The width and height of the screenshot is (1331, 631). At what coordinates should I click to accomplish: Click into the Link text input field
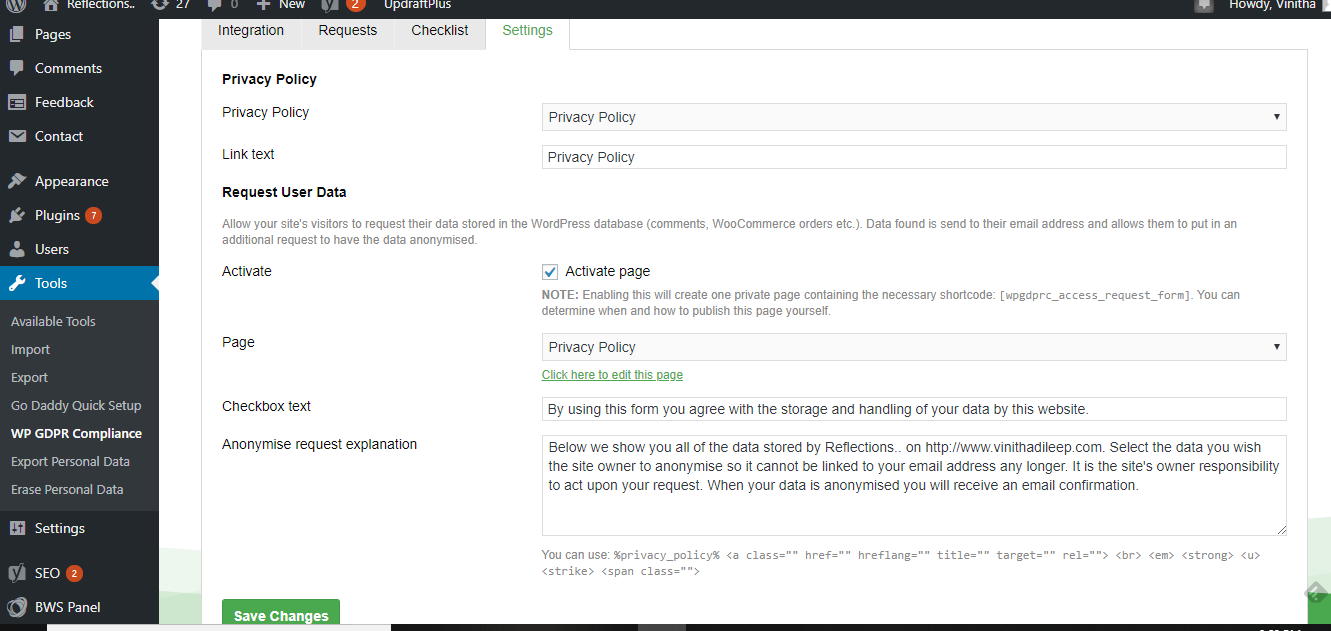point(913,157)
